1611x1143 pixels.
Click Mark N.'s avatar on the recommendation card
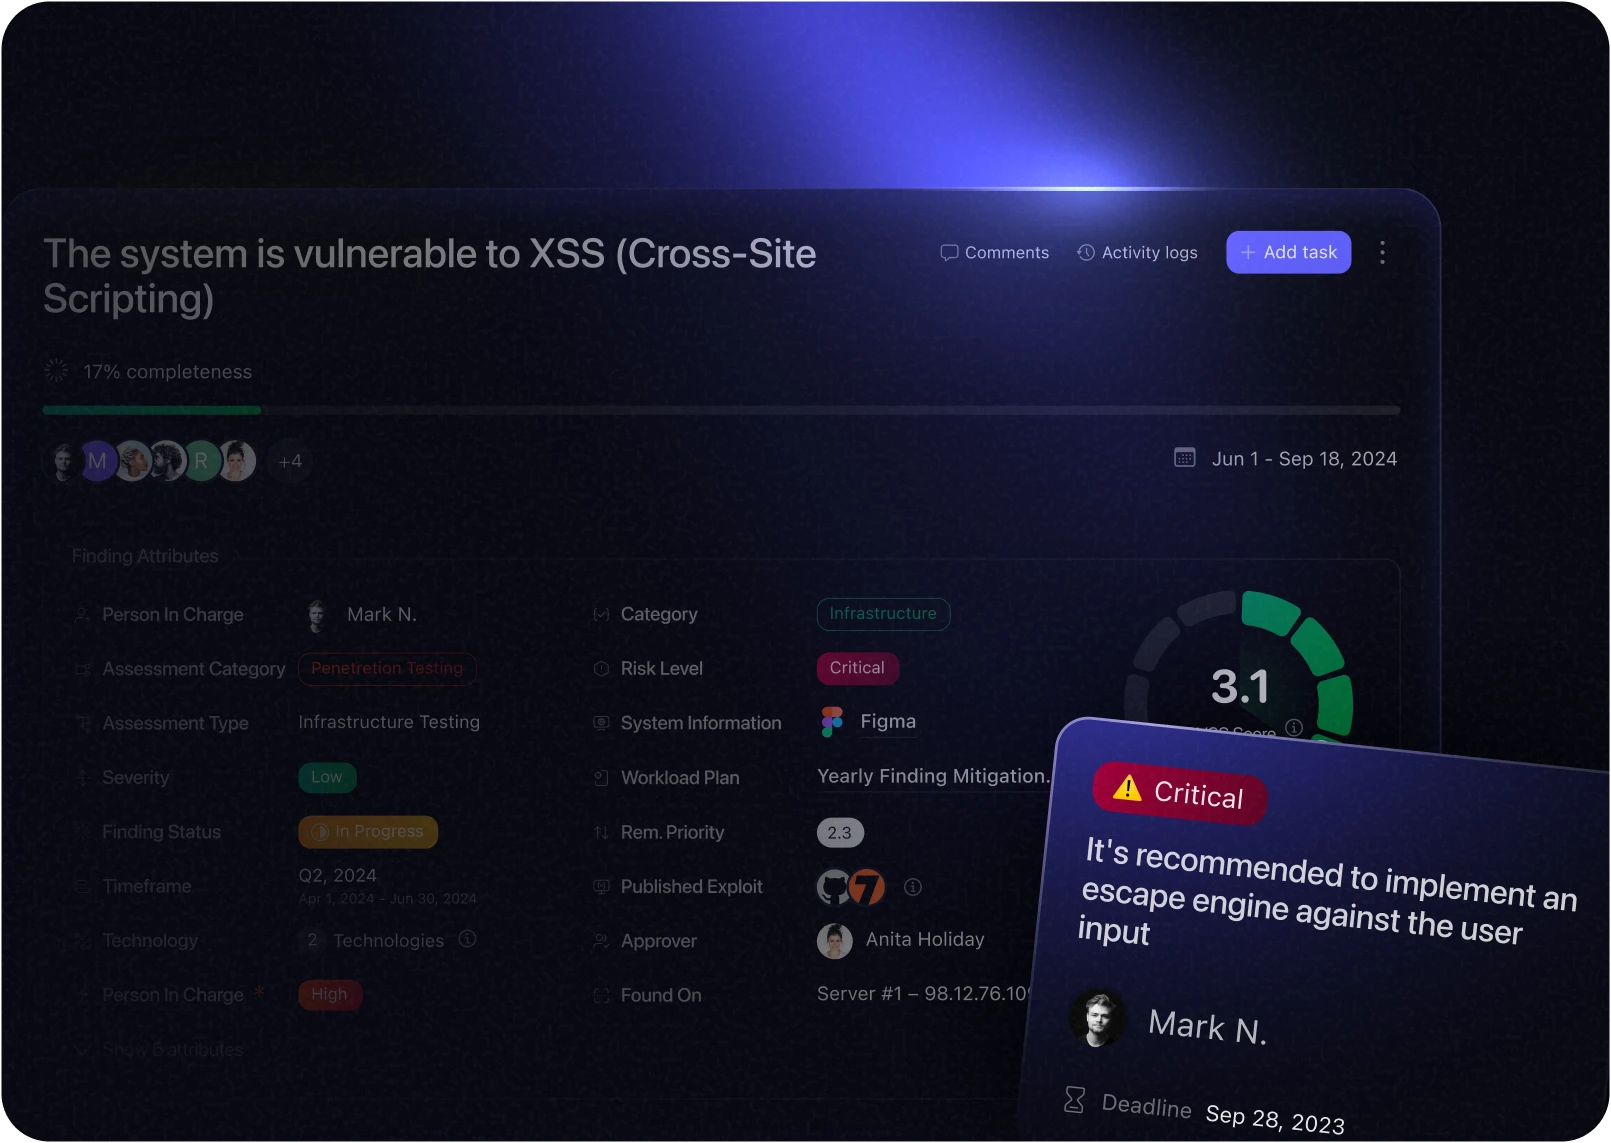coord(1098,1019)
